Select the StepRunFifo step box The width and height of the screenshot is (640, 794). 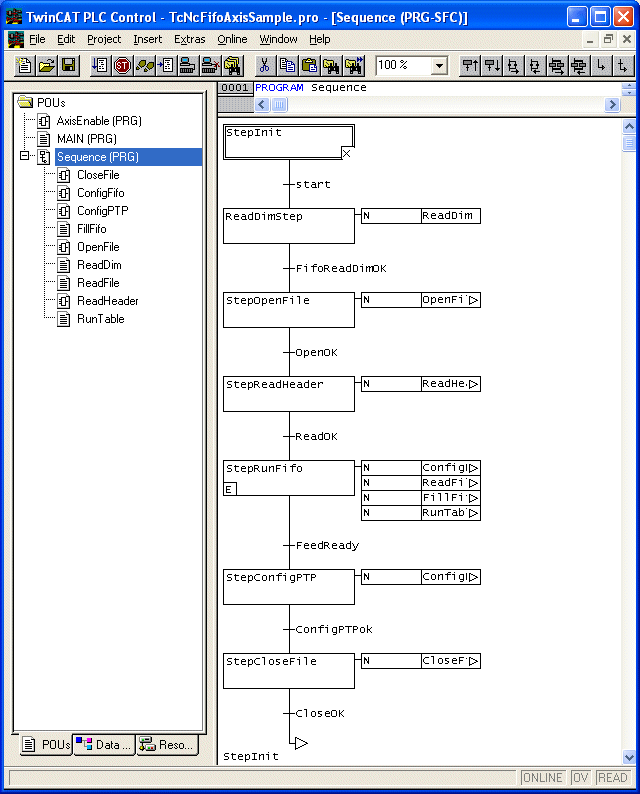pyautogui.click(x=289, y=478)
